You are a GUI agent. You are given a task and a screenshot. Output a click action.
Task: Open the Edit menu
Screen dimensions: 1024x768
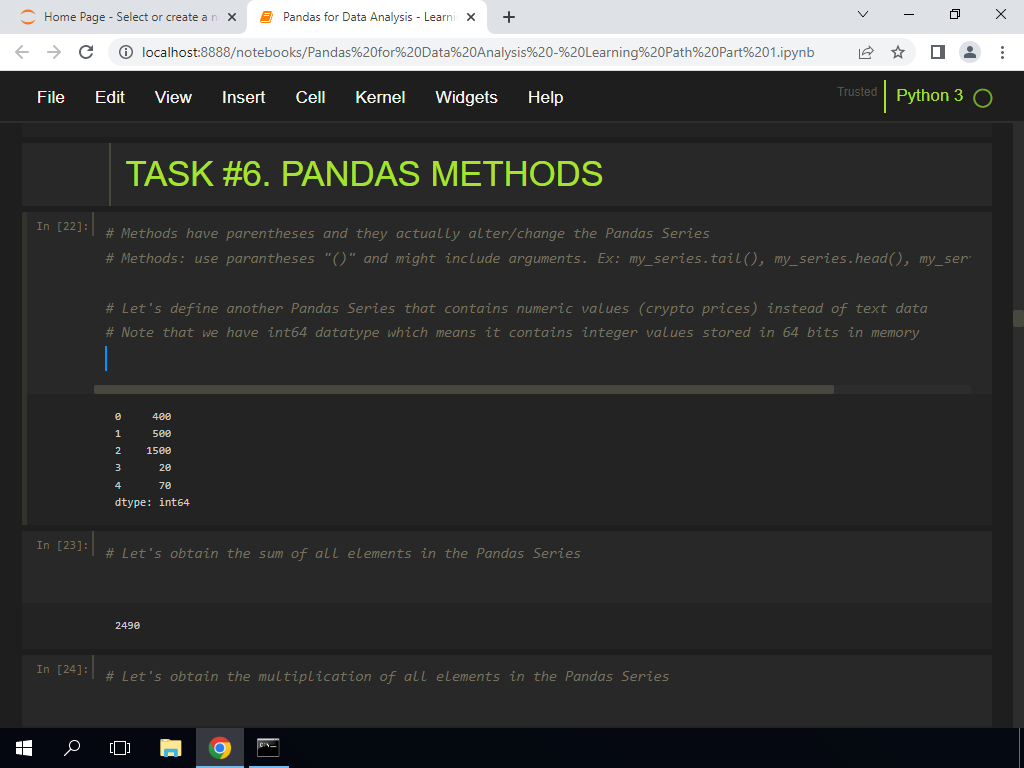pos(110,97)
